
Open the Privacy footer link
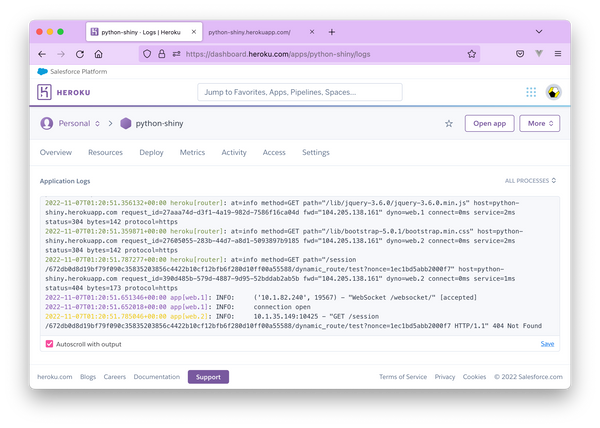tap(445, 377)
